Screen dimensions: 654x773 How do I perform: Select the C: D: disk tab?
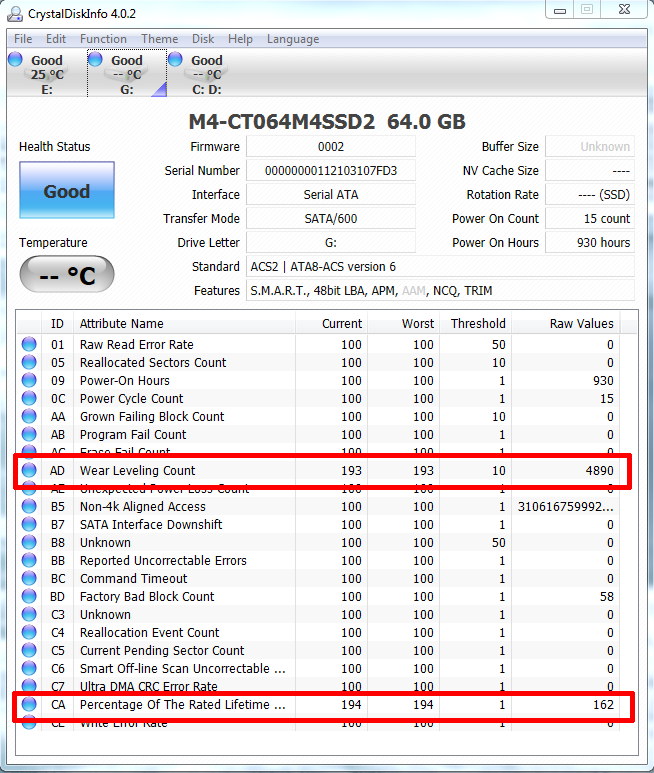coord(207,73)
